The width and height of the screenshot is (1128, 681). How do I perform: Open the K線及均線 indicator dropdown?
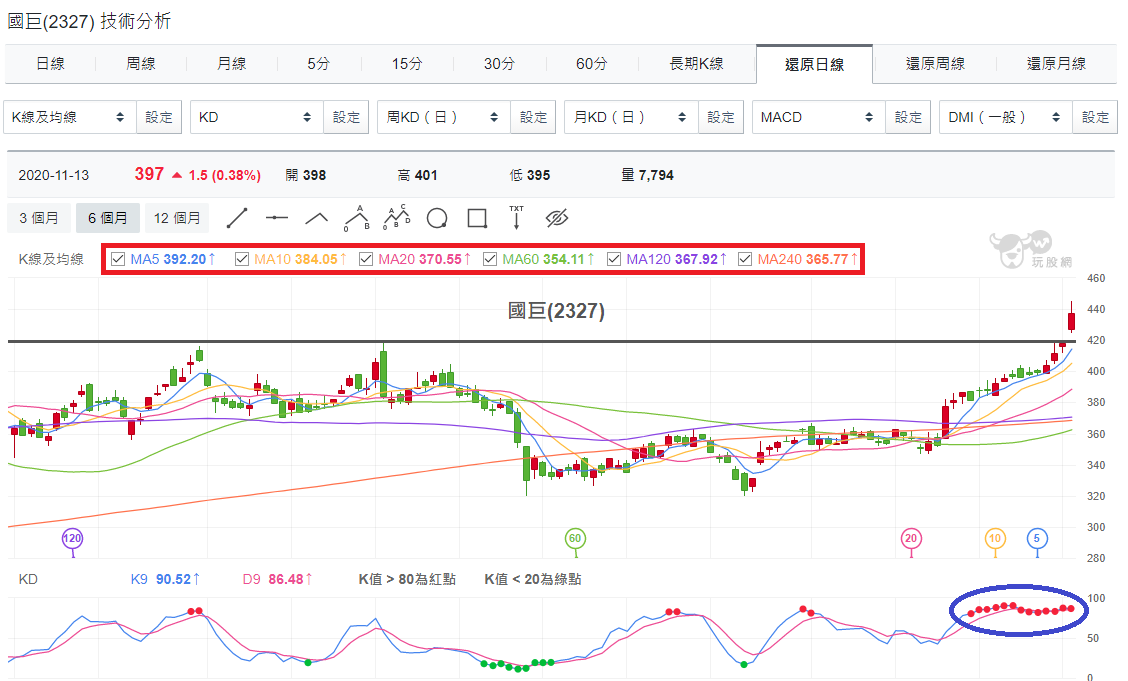click(70, 117)
